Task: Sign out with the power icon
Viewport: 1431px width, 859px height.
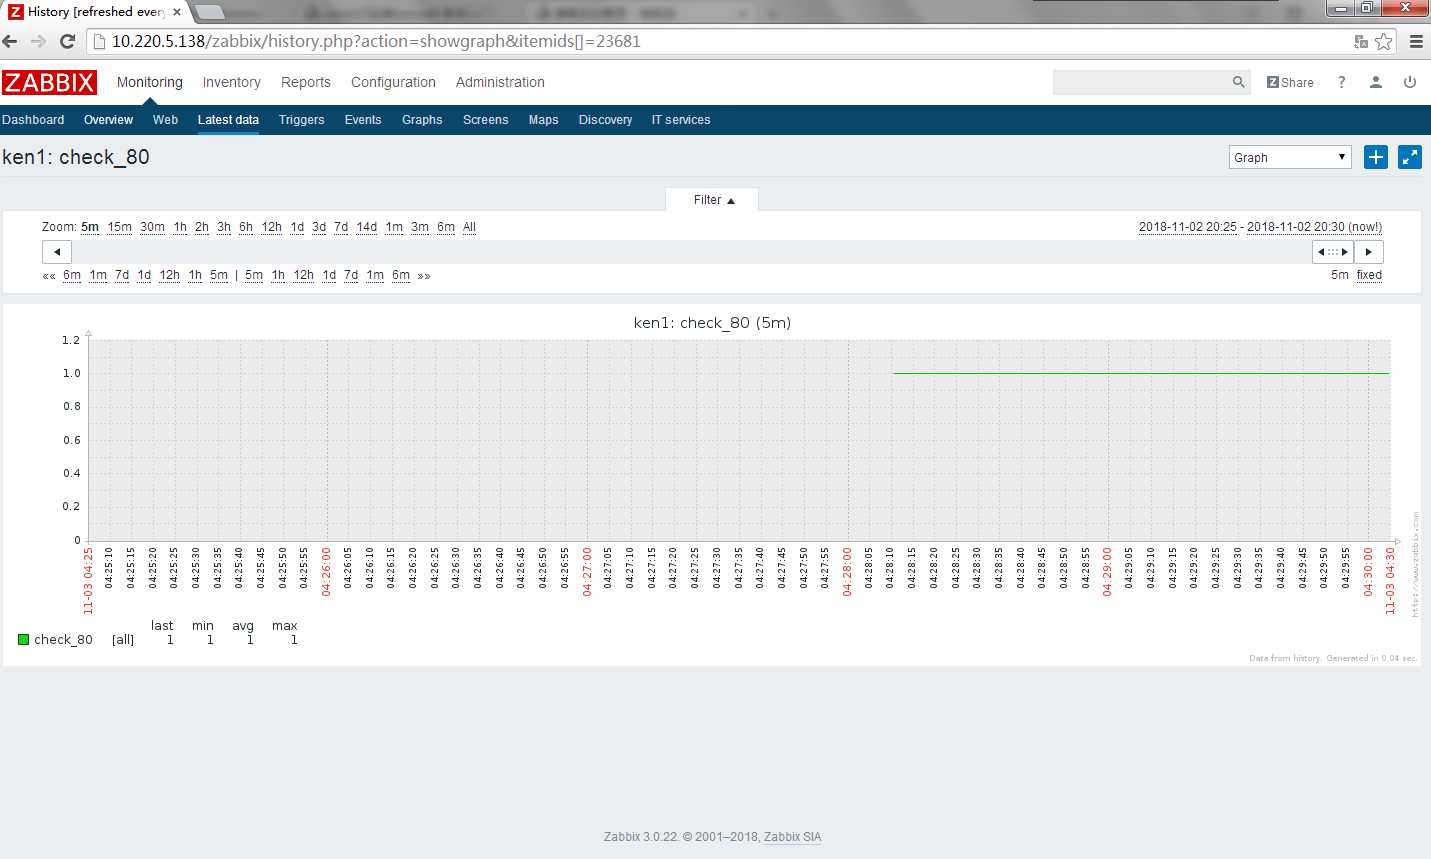Action: click(1410, 82)
